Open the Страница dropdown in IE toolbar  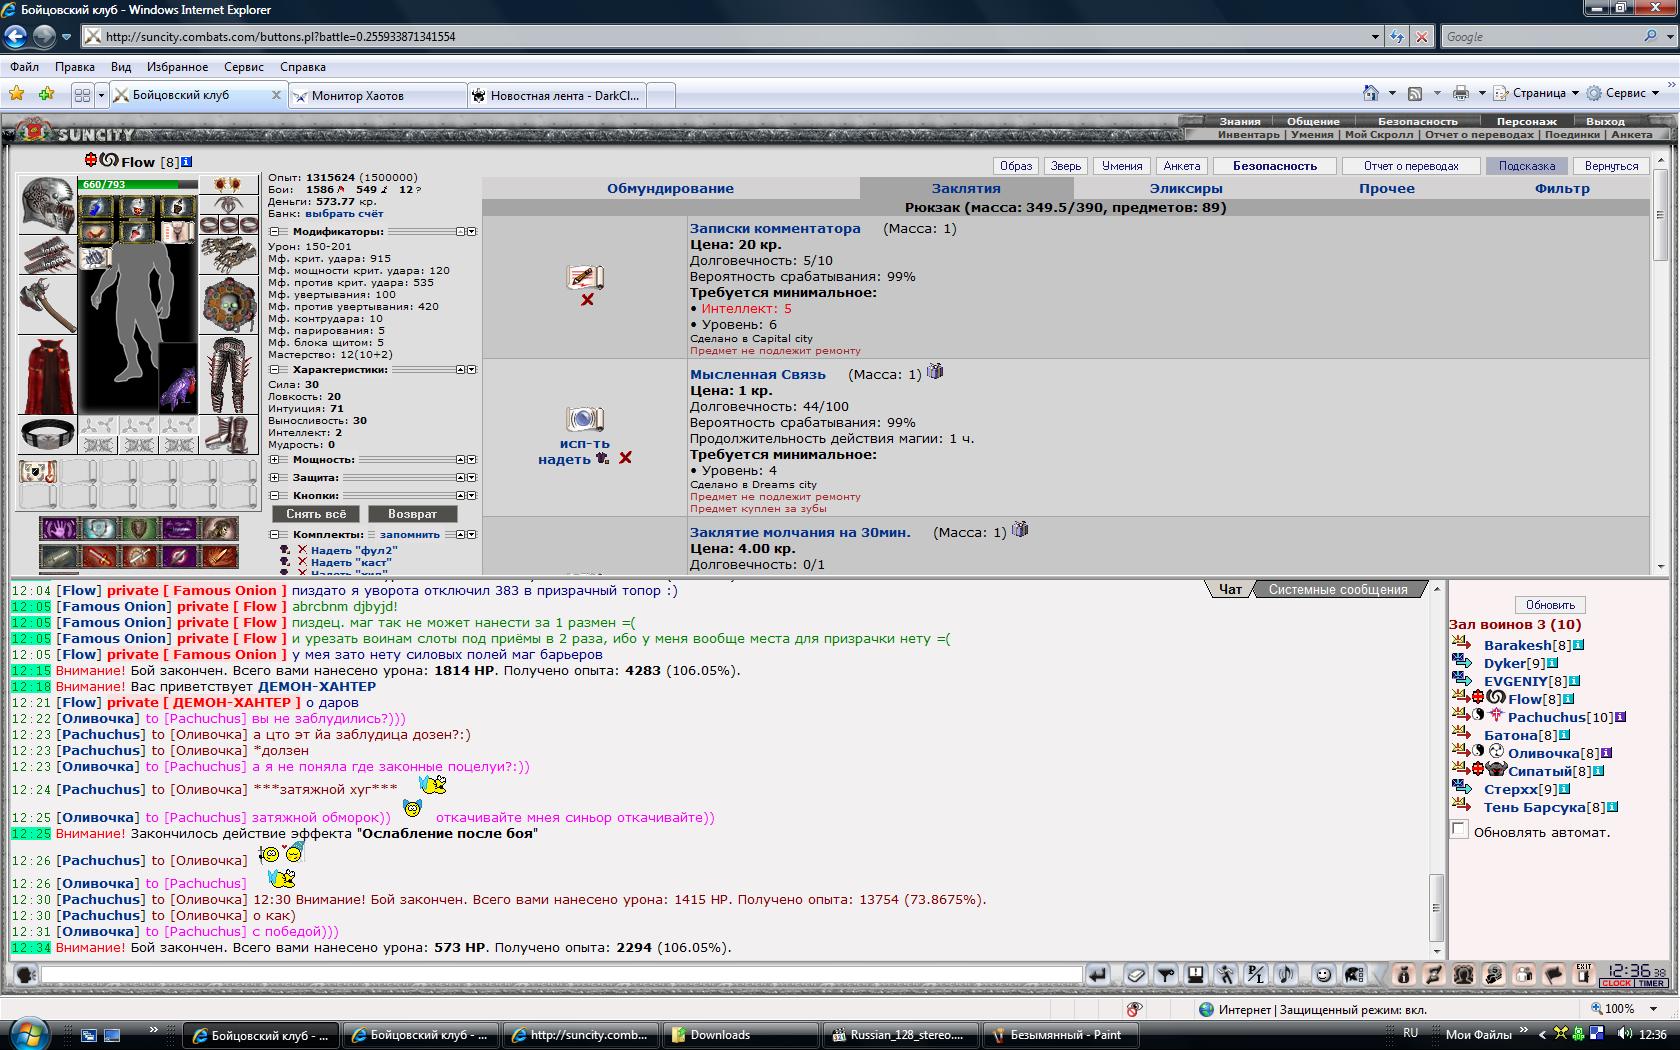pos(1536,93)
